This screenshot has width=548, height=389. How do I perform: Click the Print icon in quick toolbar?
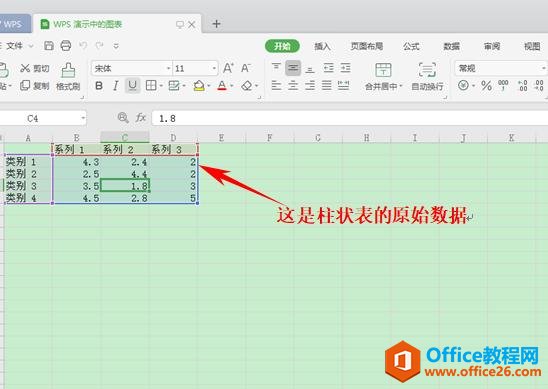click(66, 46)
